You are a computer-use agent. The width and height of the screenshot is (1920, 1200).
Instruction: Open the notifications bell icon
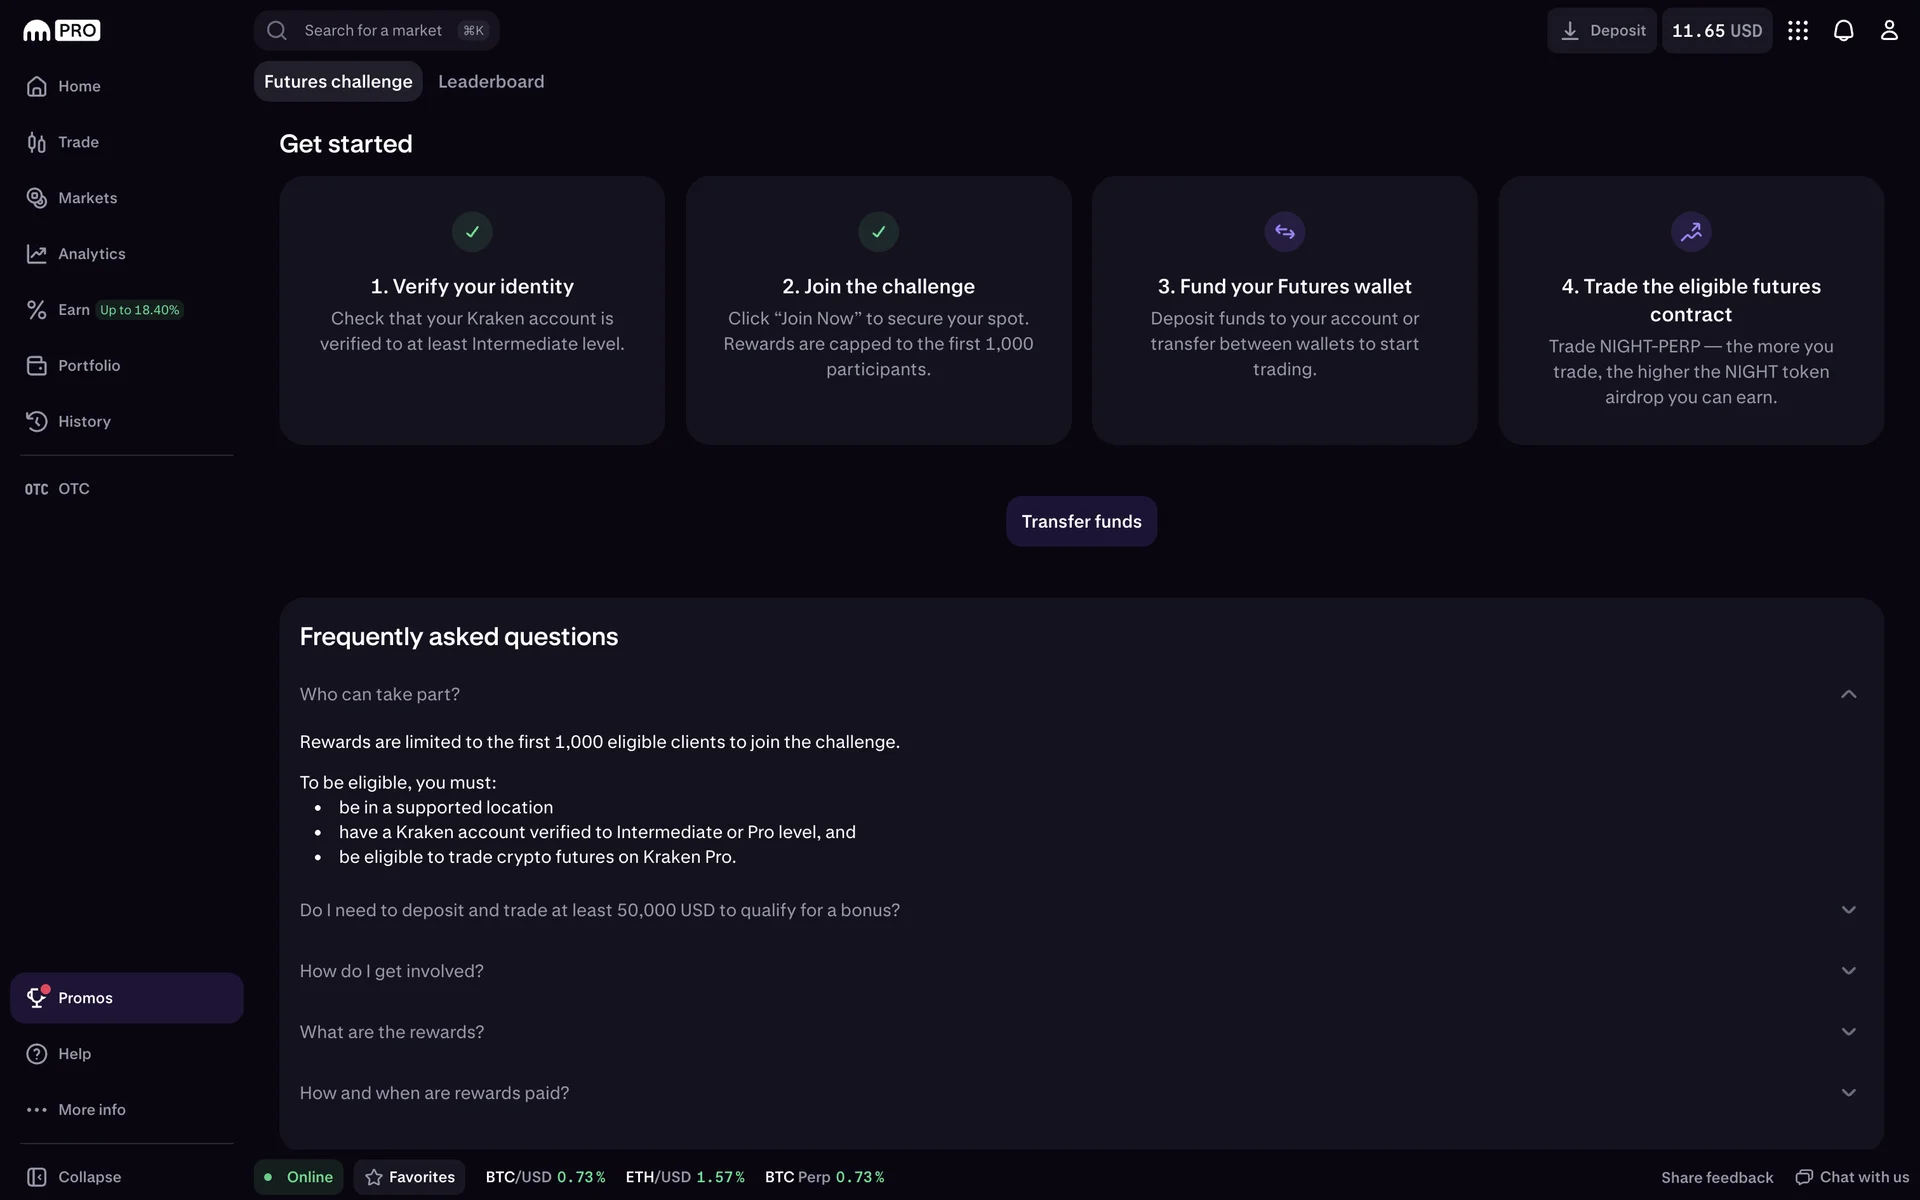[x=1843, y=31]
